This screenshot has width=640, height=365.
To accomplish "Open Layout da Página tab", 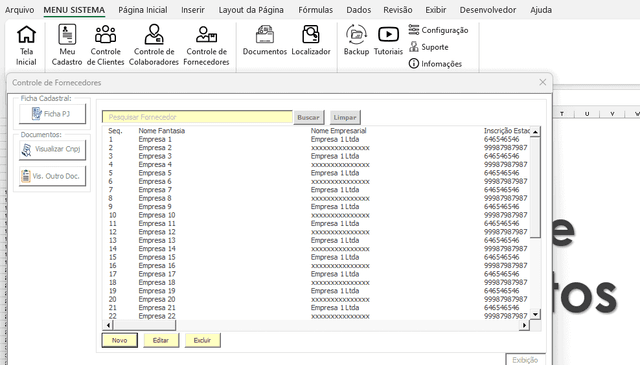I will [251, 10].
